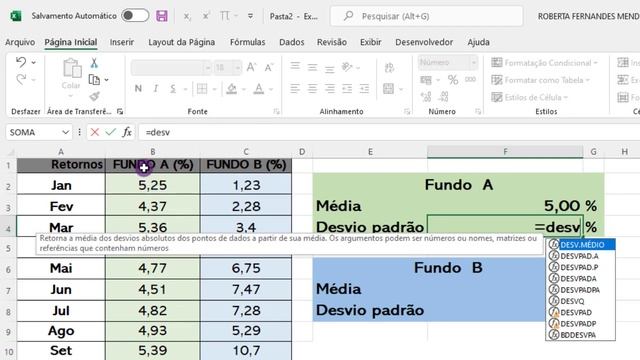
Task: Click the decrease font size icon
Action: click(x=269, y=67)
